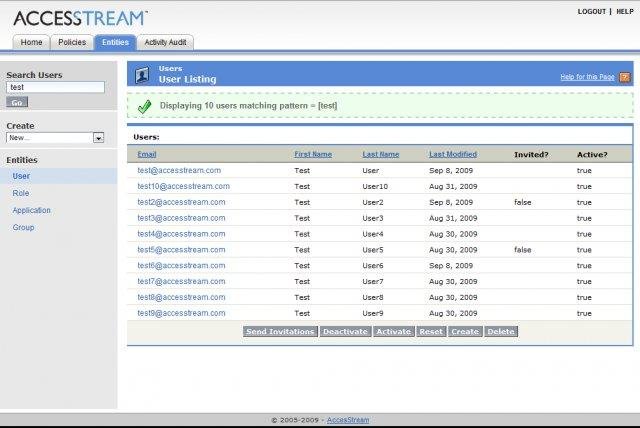Select the Entities tab
This screenshot has height=428, width=640.
(115, 42)
